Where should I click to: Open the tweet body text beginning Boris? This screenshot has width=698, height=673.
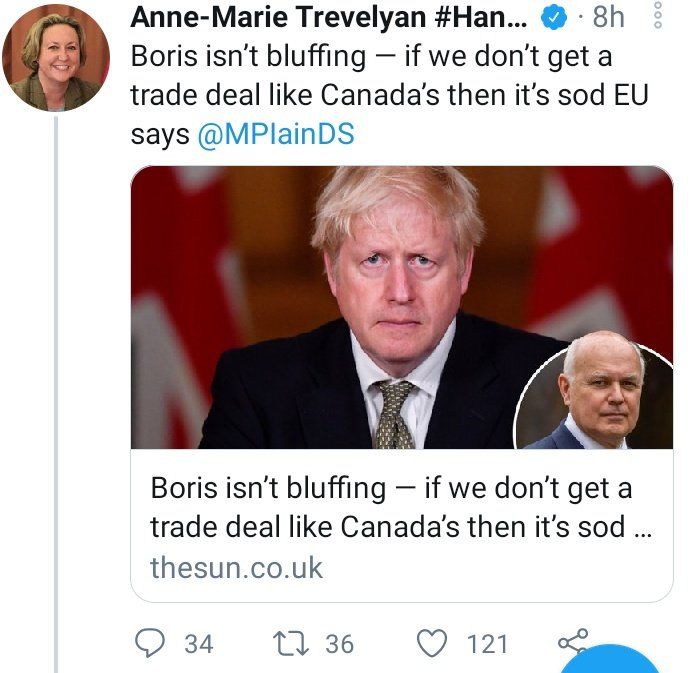(389, 95)
